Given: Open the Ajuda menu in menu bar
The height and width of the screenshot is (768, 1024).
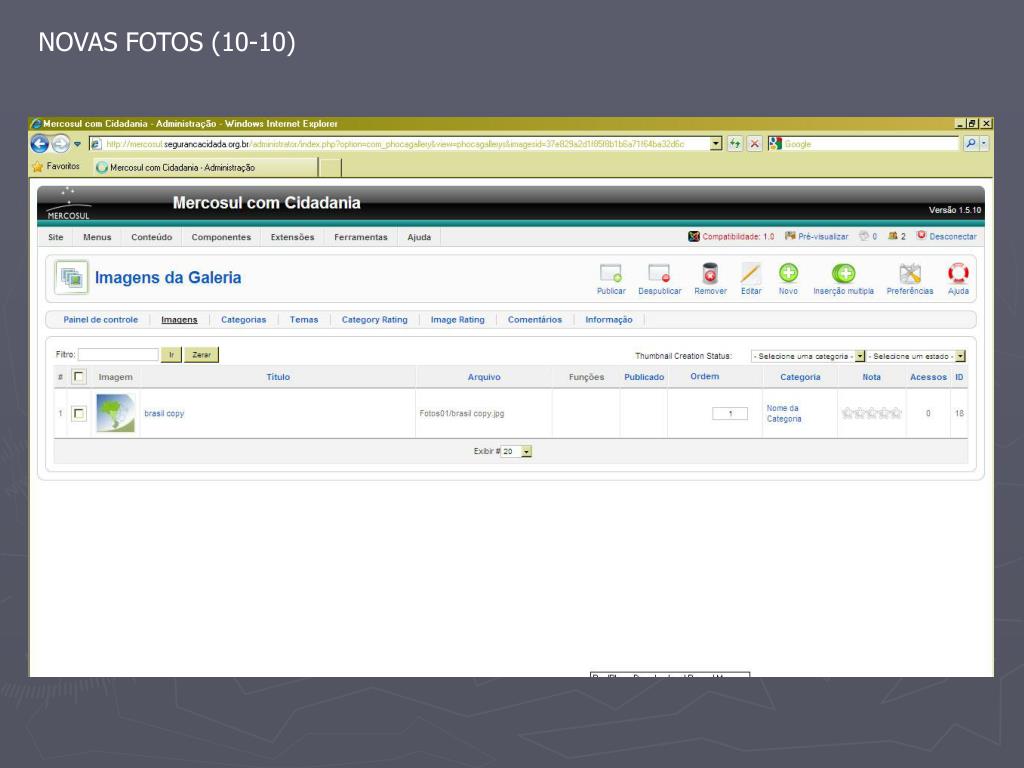Looking at the screenshot, I should pyautogui.click(x=419, y=237).
